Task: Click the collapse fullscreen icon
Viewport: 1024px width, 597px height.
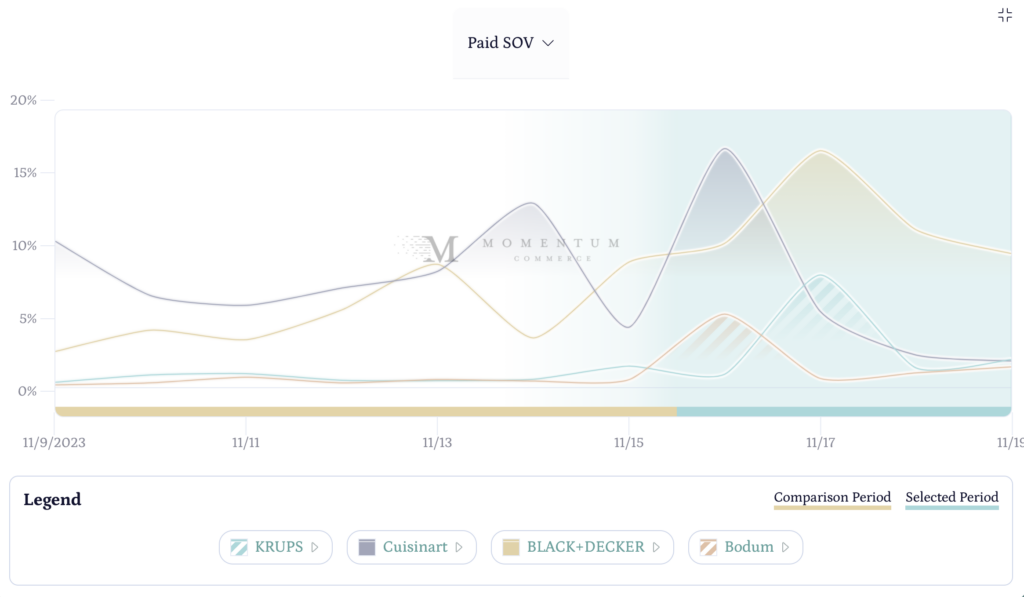Action: click(x=1005, y=15)
